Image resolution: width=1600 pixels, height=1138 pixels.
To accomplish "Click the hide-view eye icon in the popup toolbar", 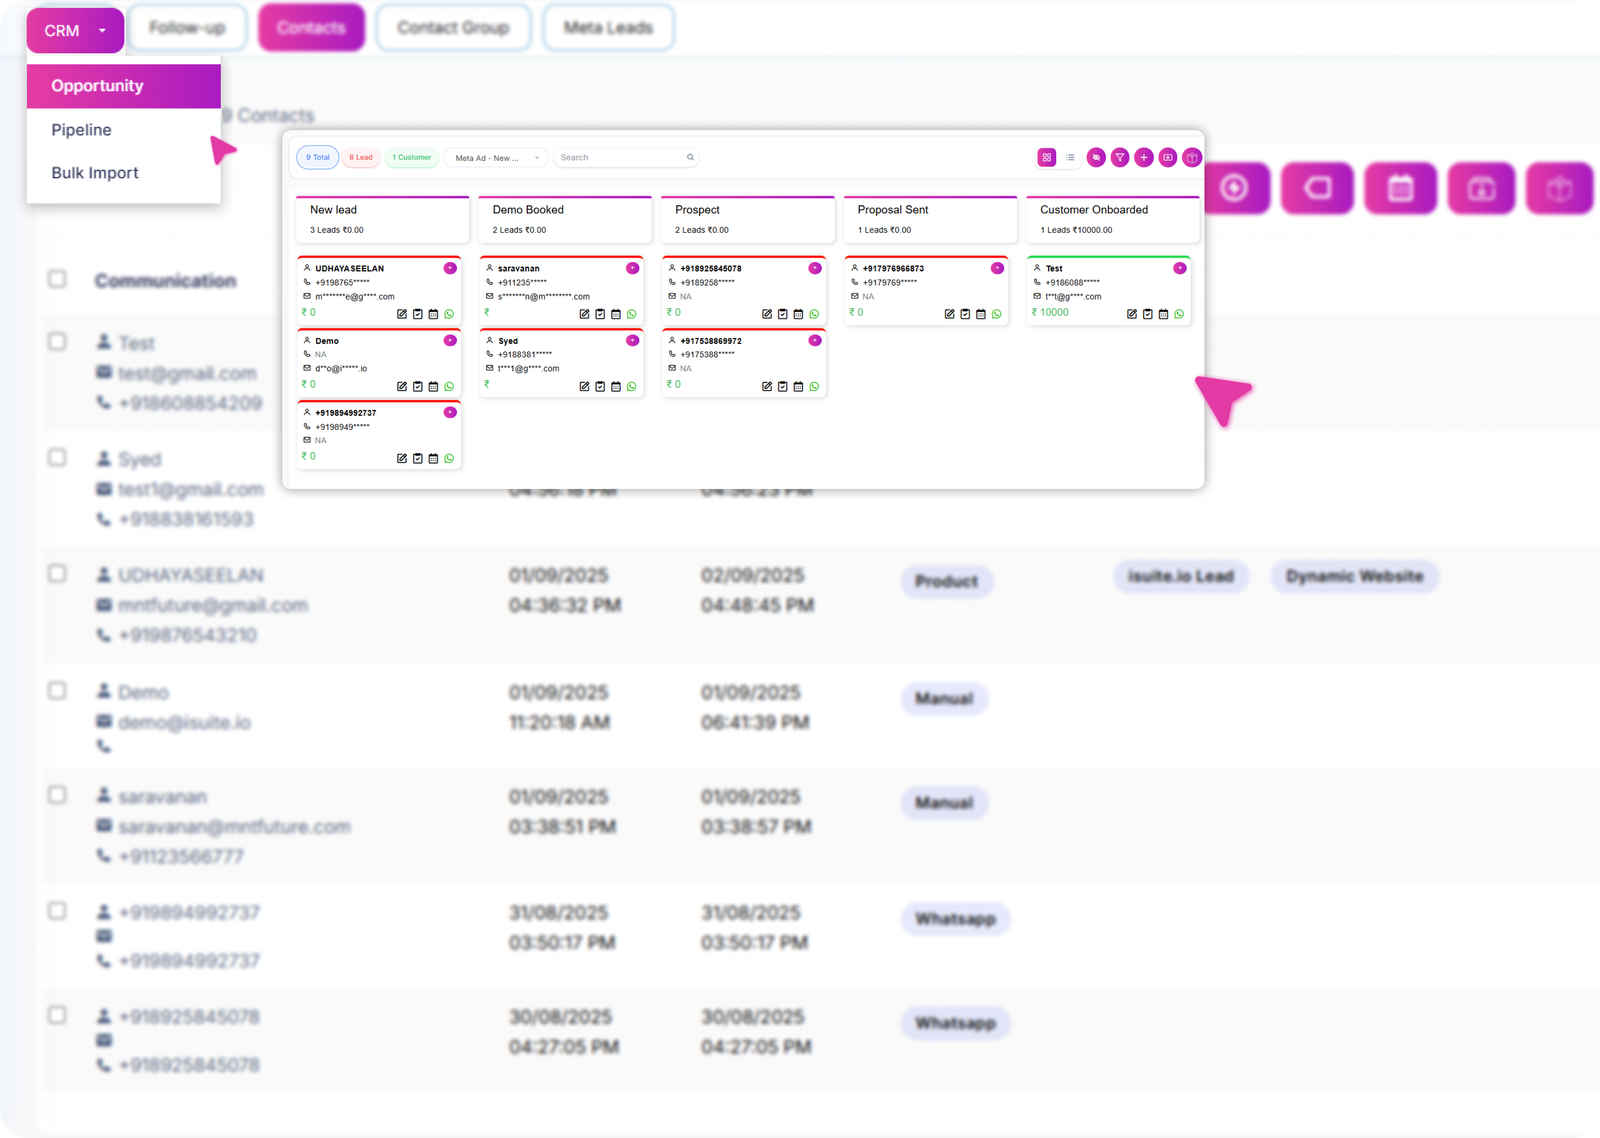I will pyautogui.click(x=1096, y=157).
